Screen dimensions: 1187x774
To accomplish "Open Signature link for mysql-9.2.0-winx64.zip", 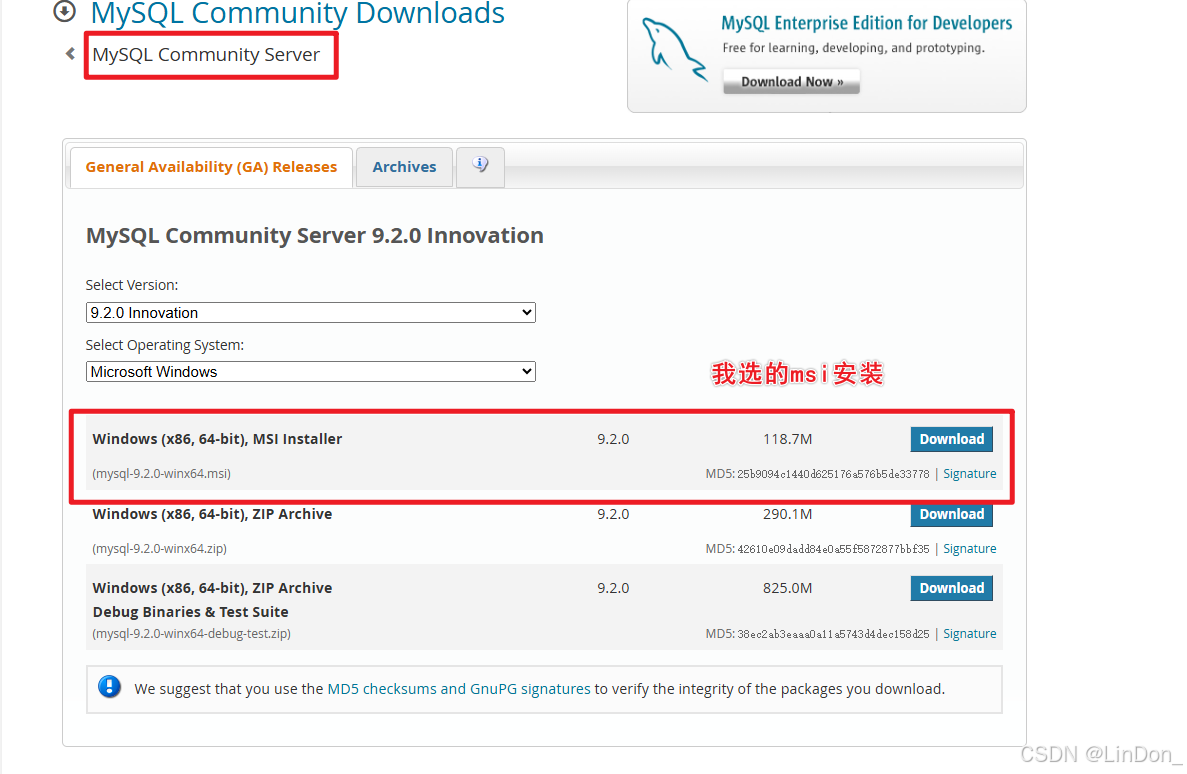I will coord(970,549).
